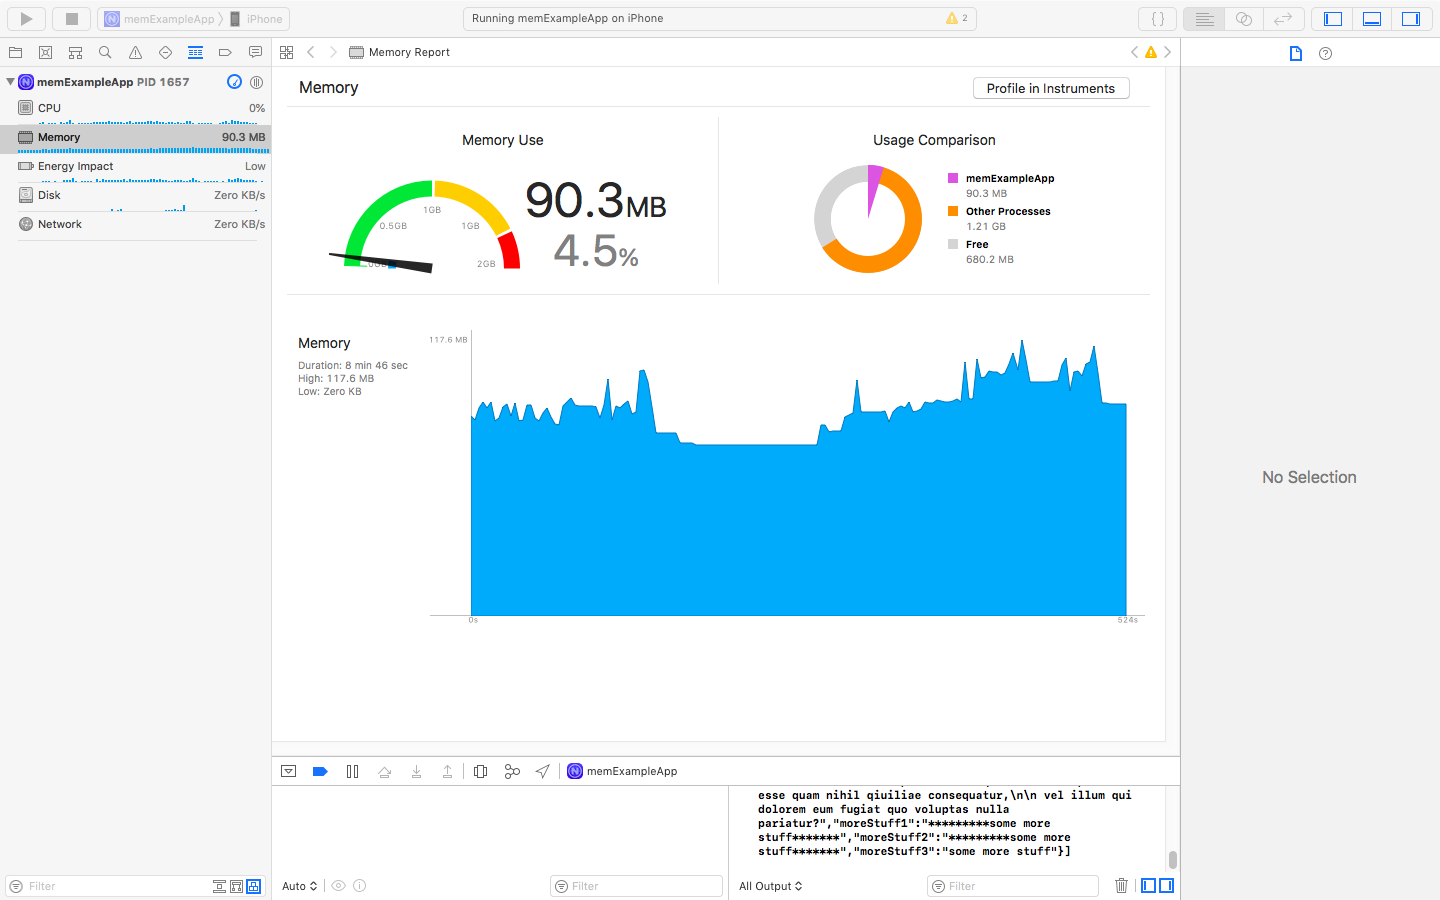
Task: Click the Simulate Location paper plane icon
Action: tap(542, 770)
